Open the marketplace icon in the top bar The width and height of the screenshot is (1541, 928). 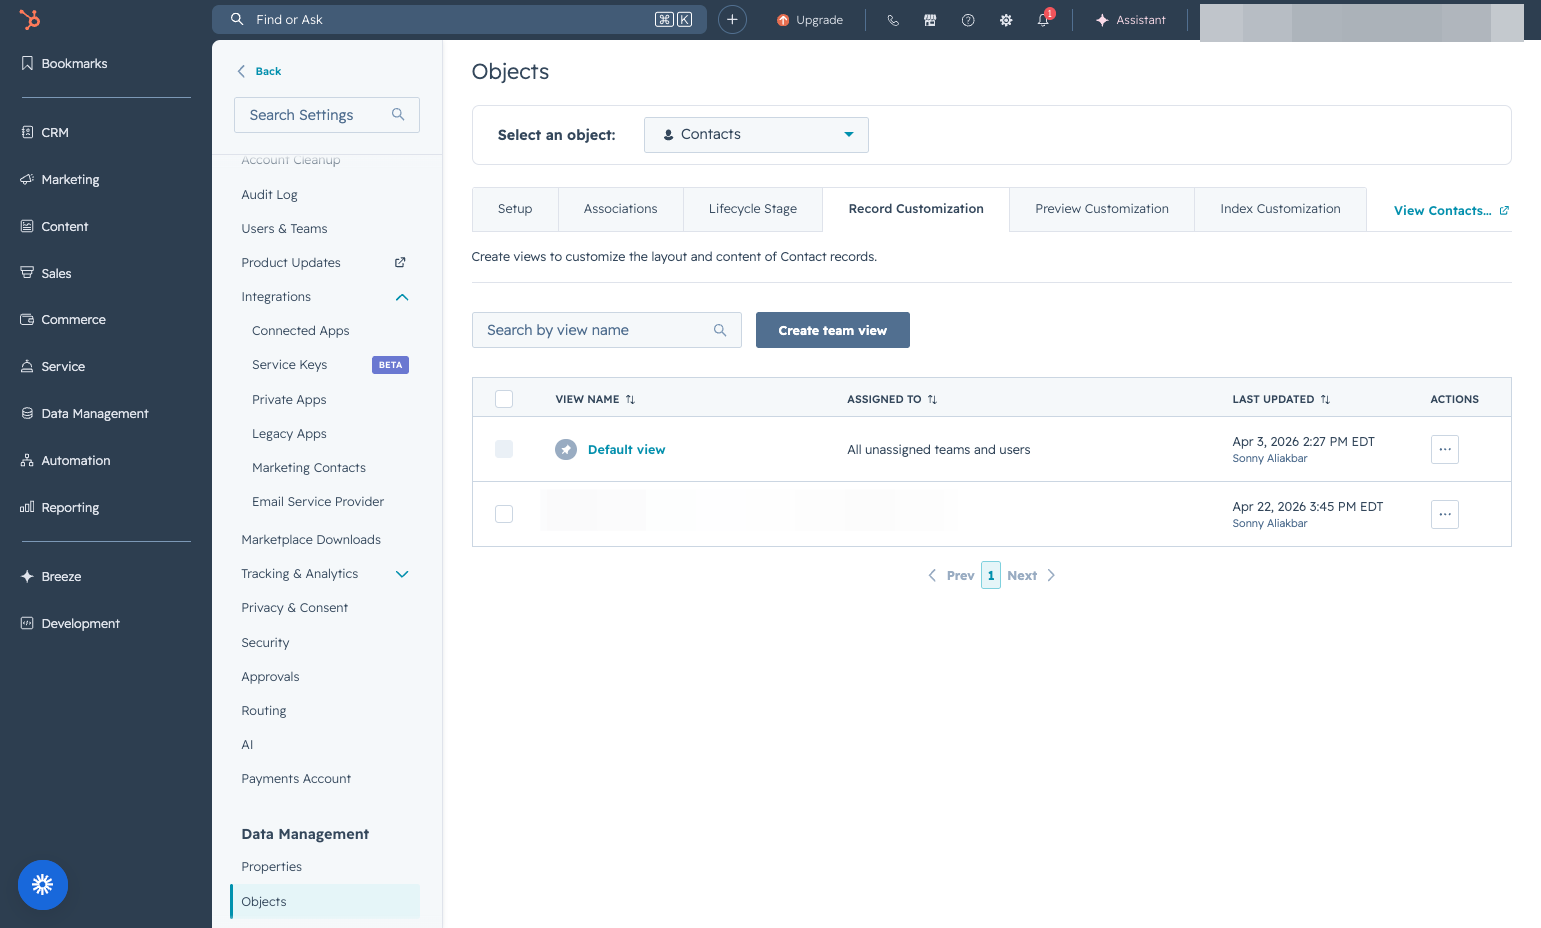(930, 19)
